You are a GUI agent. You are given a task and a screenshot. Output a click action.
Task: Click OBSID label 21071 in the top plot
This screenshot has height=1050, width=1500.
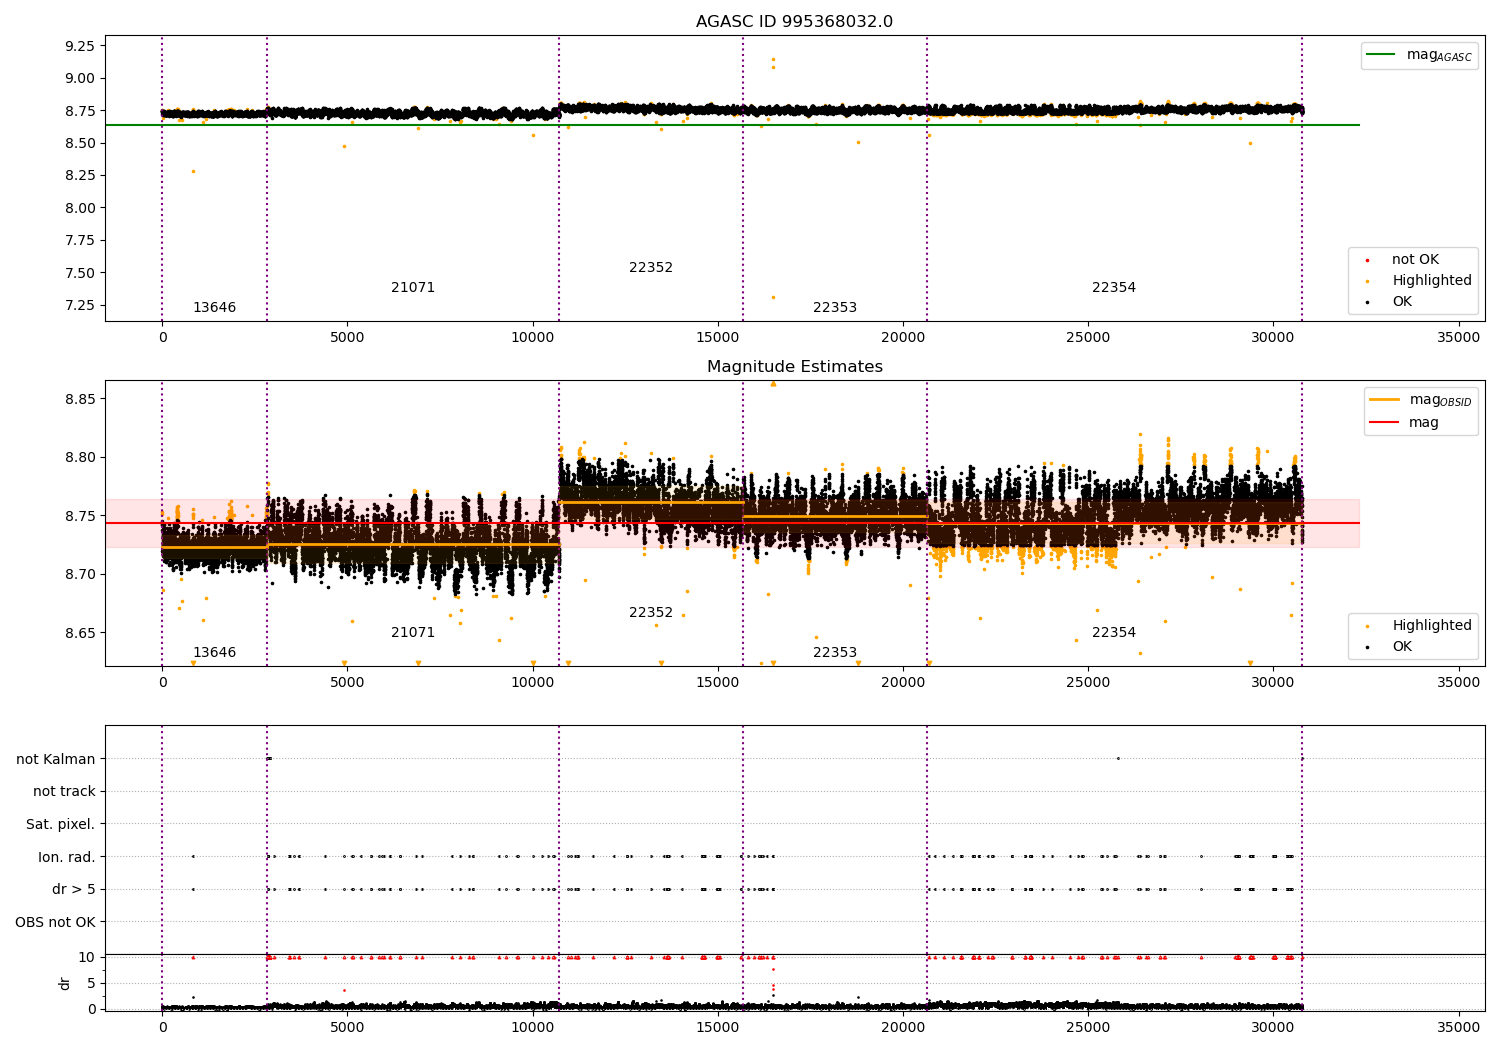coord(413,288)
